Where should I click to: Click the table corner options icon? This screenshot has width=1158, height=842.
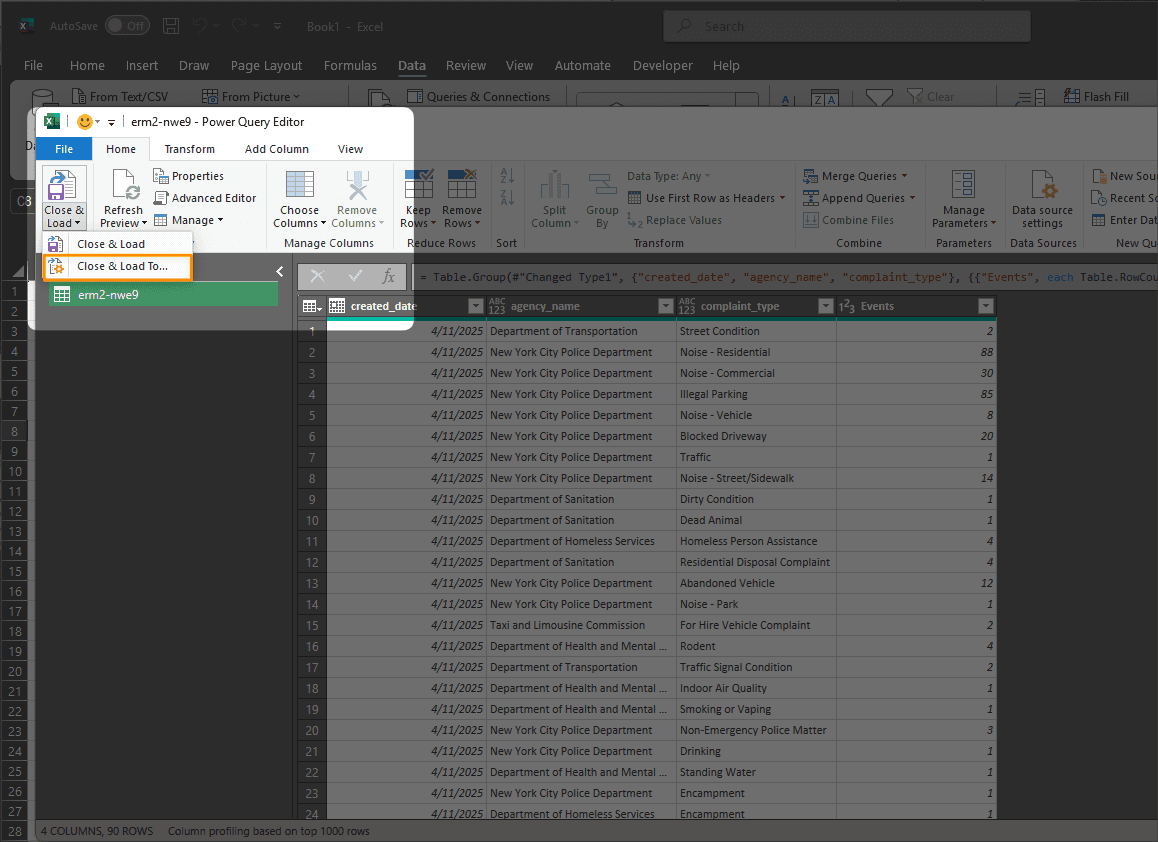pos(312,307)
